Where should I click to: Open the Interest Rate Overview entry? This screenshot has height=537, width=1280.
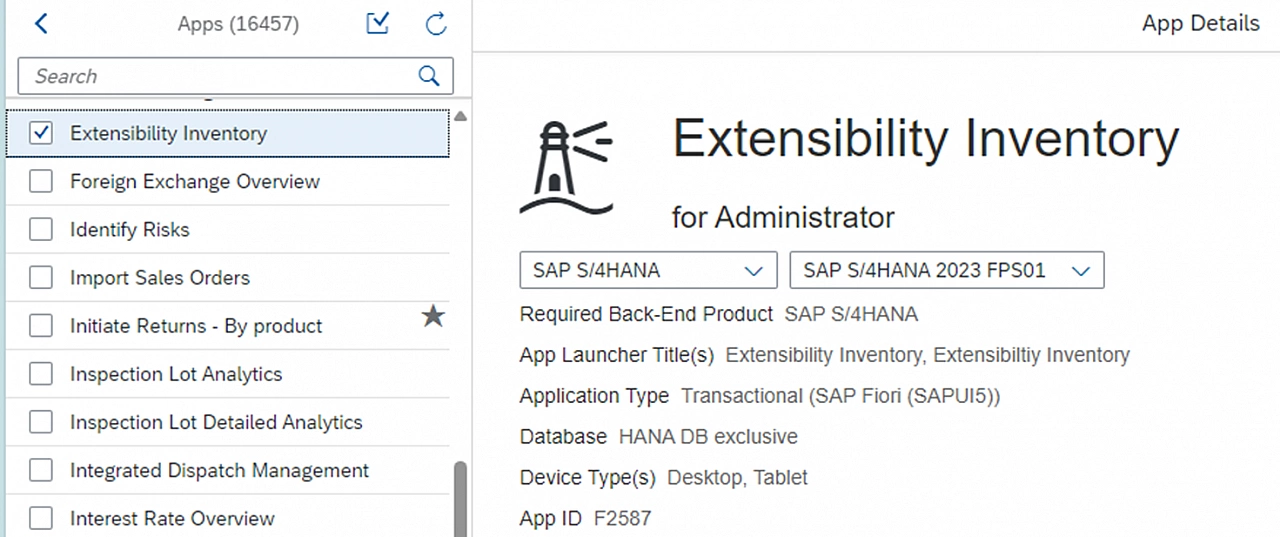pos(228,517)
